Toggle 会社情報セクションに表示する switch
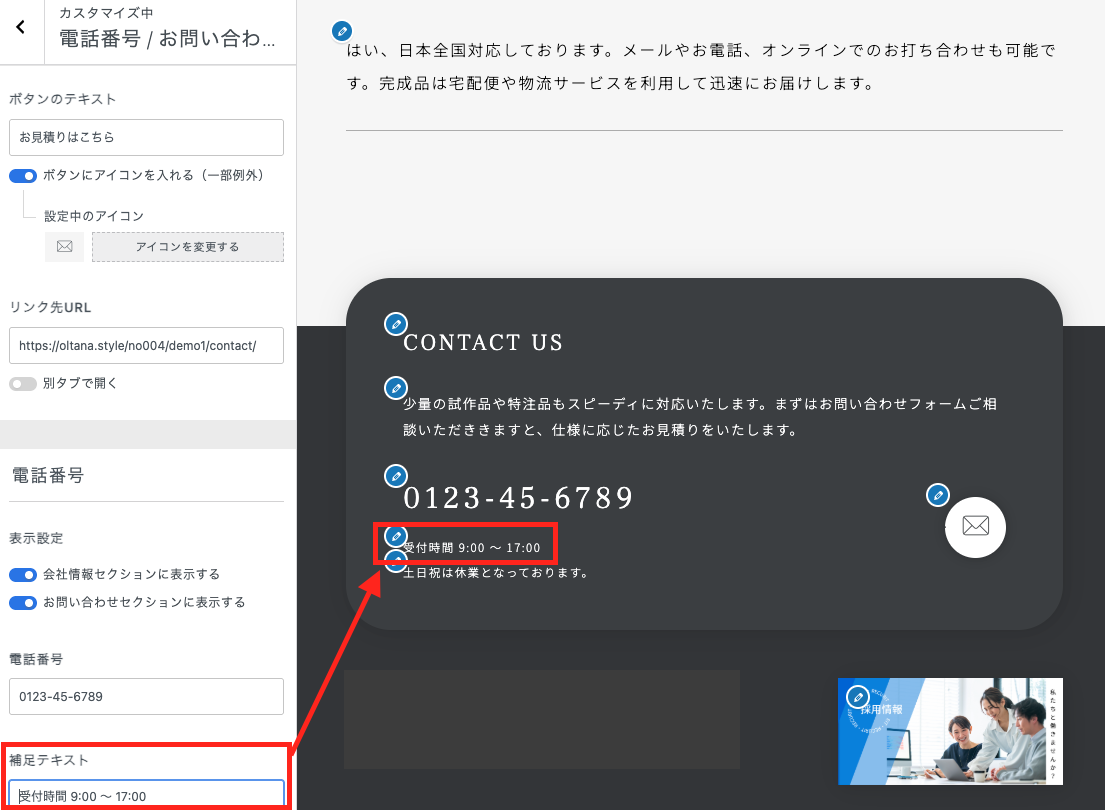 pos(23,575)
